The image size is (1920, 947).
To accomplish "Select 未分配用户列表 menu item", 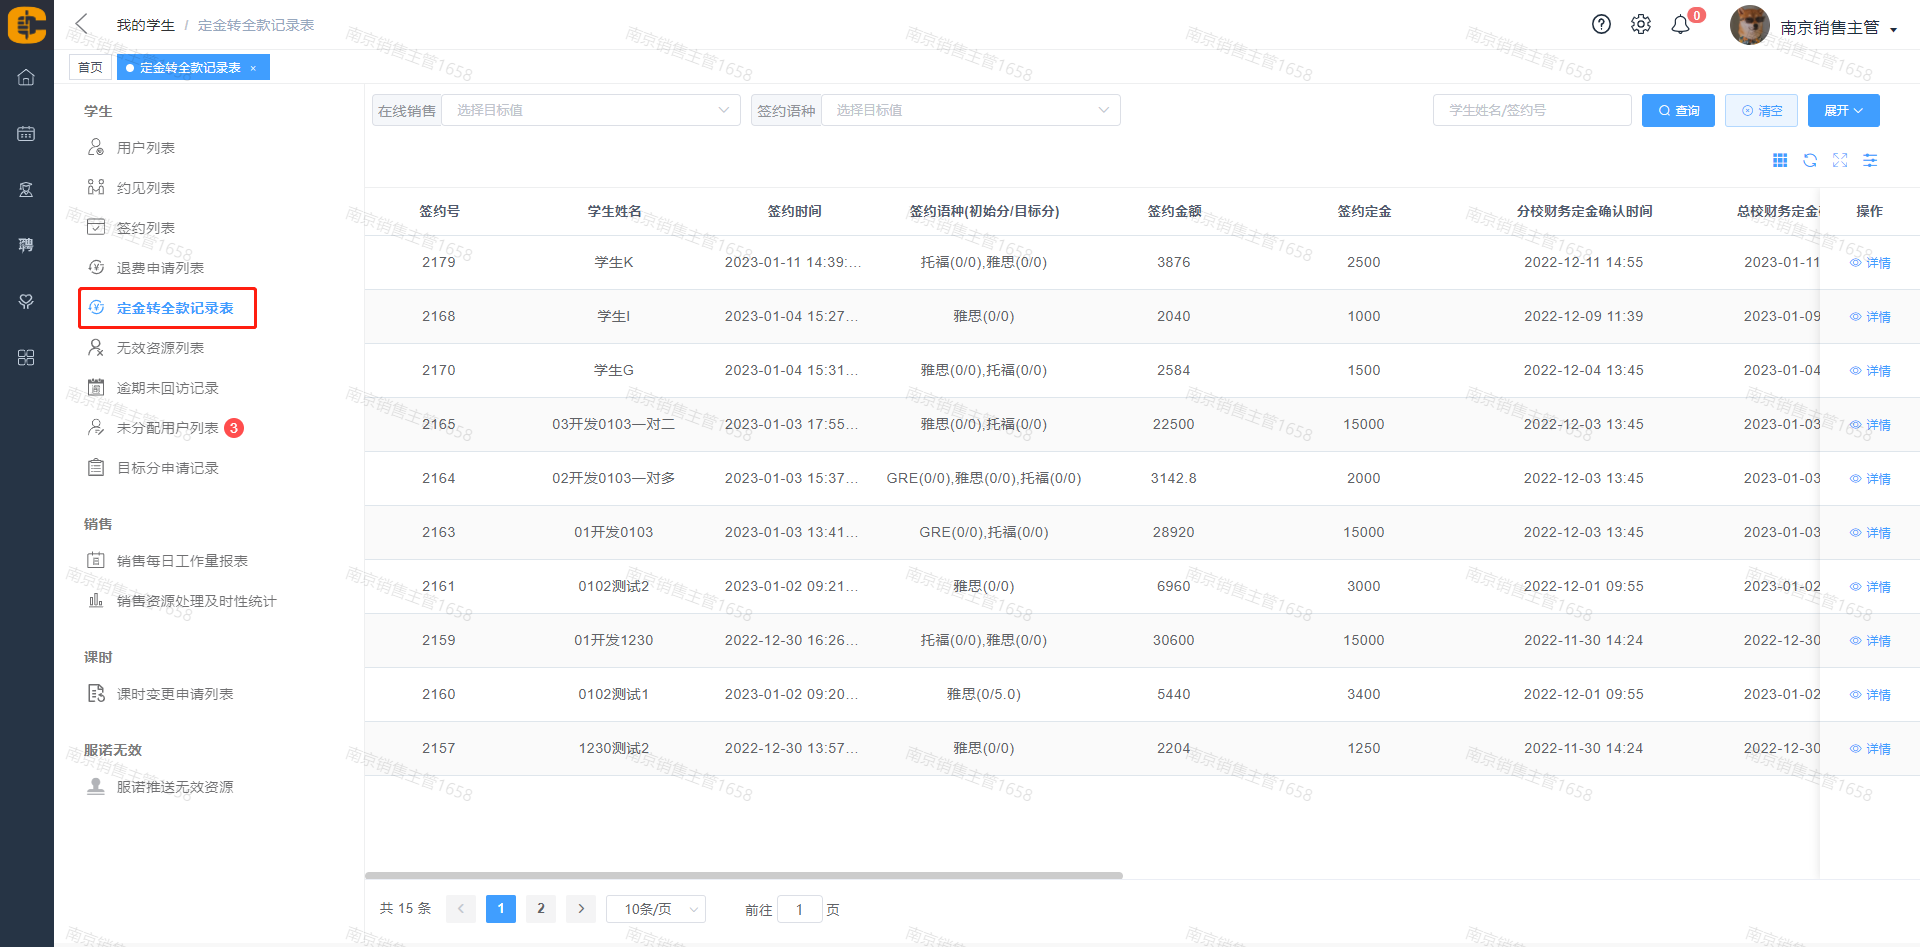I will pyautogui.click(x=167, y=428).
